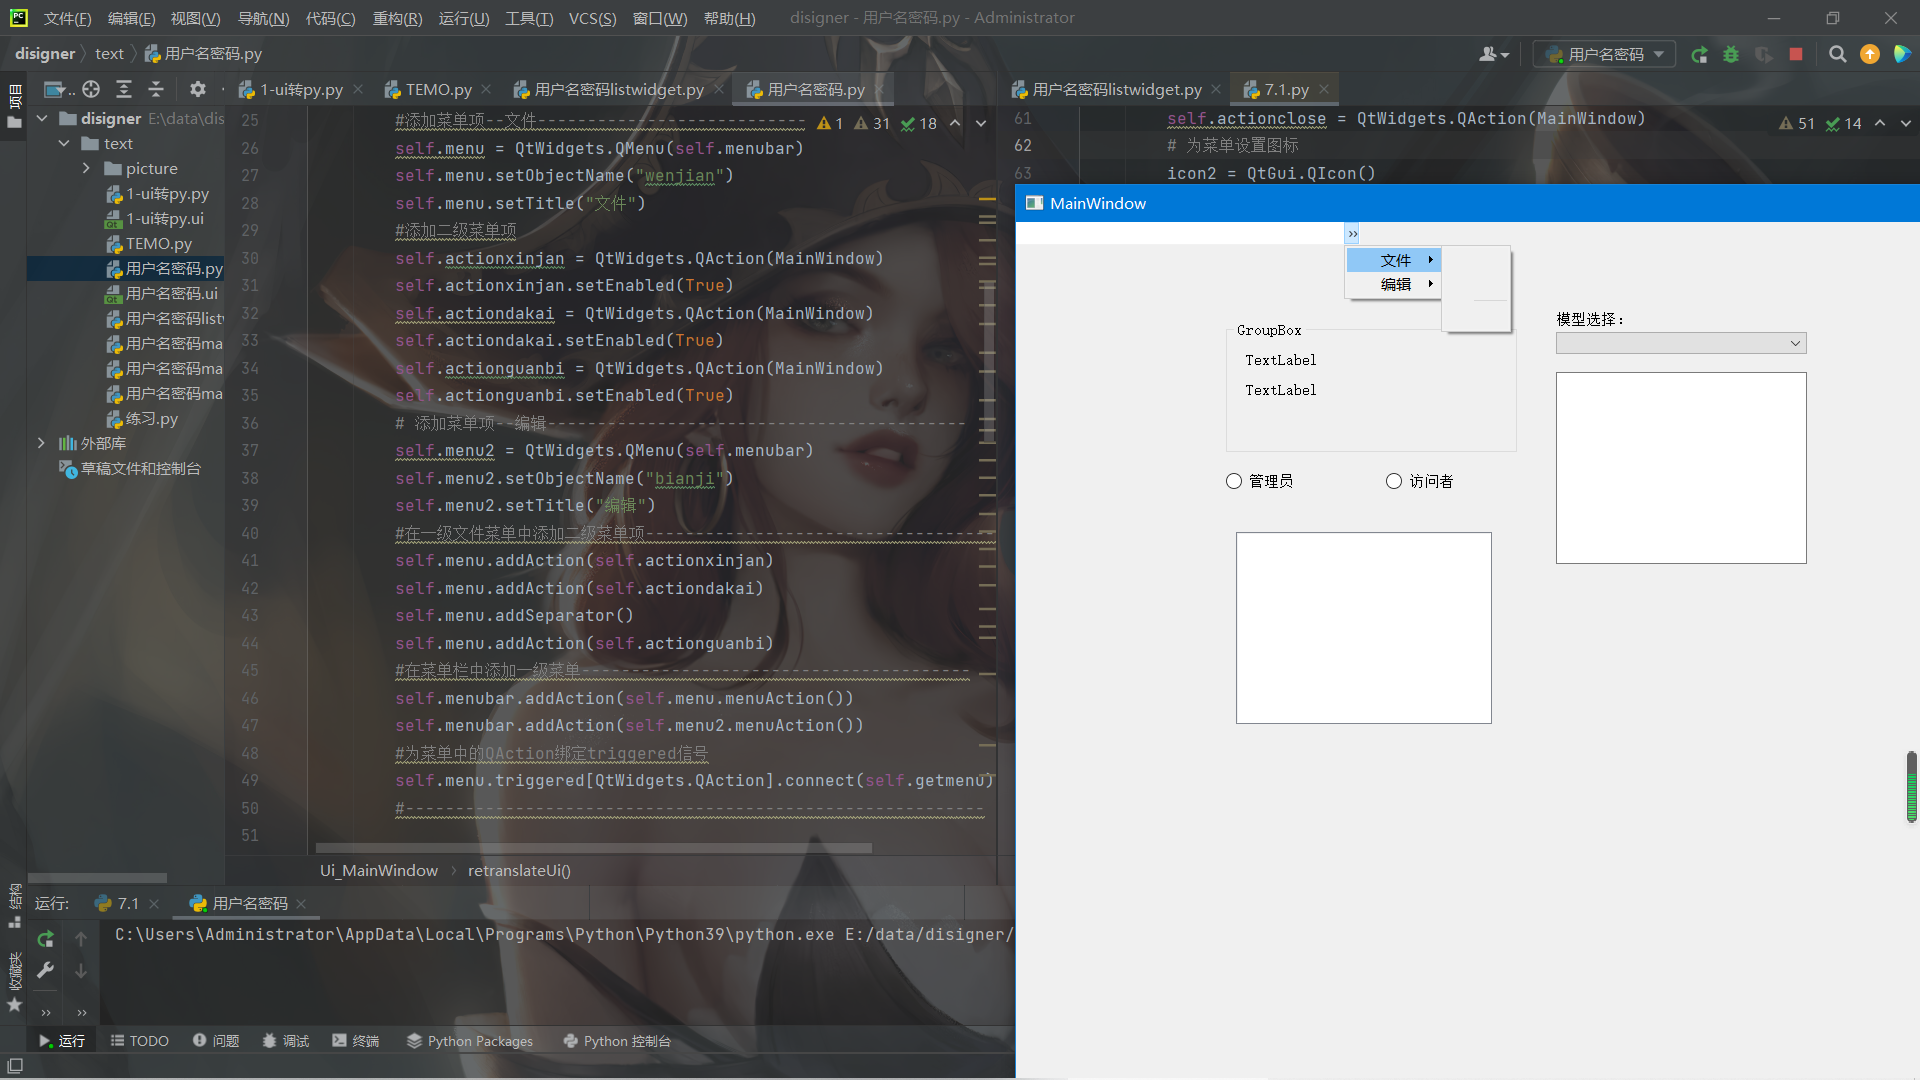Click the down arrow in Run panel

point(81,970)
